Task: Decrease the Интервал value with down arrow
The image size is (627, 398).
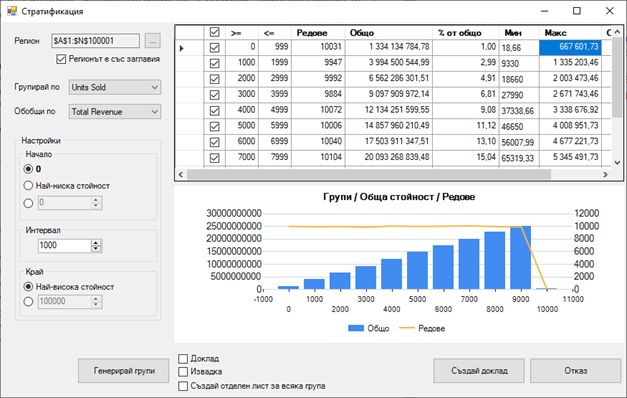Action: (96, 249)
